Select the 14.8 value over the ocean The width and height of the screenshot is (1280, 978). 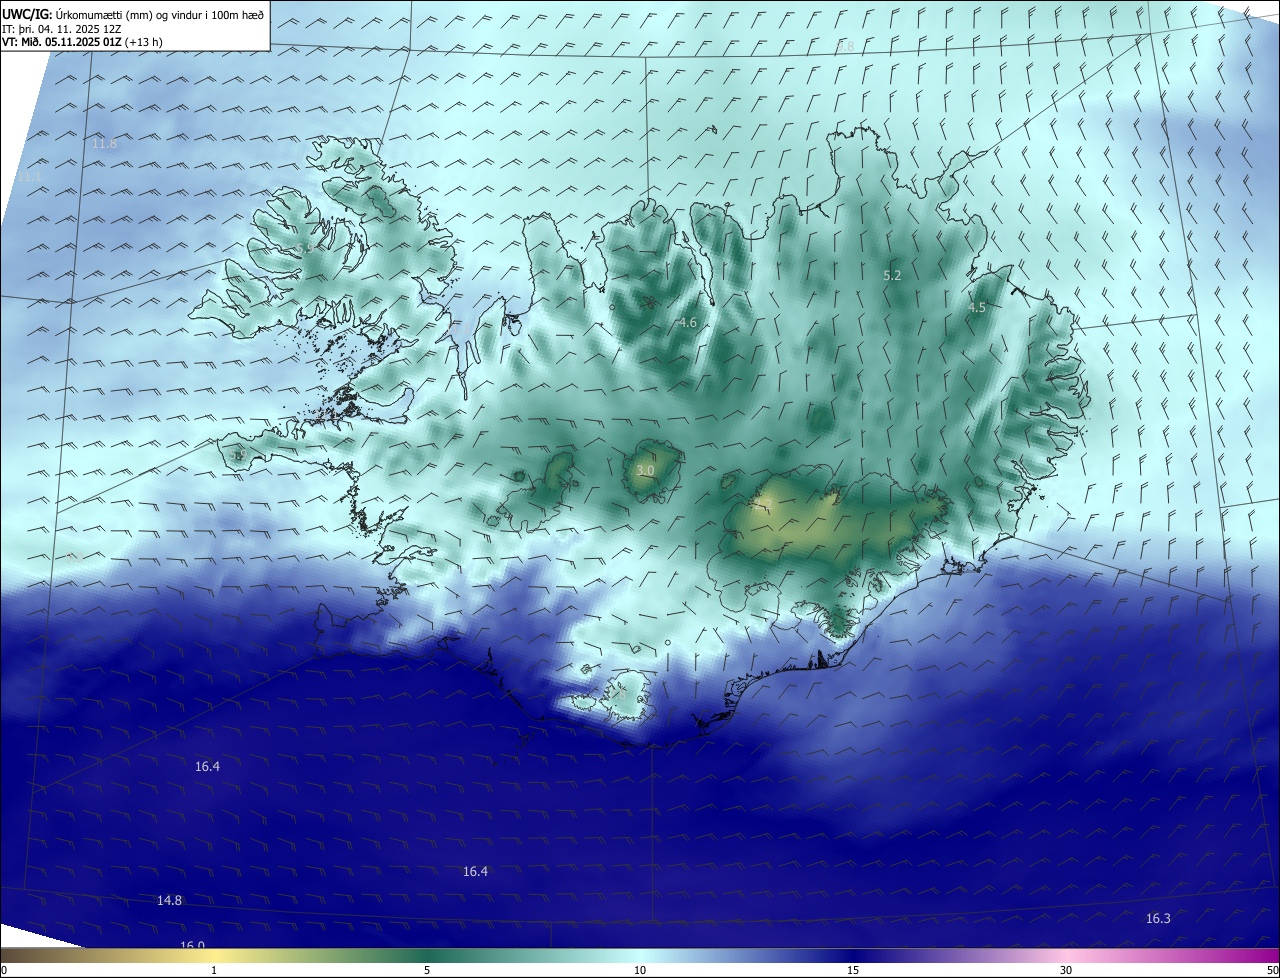click(x=170, y=901)
